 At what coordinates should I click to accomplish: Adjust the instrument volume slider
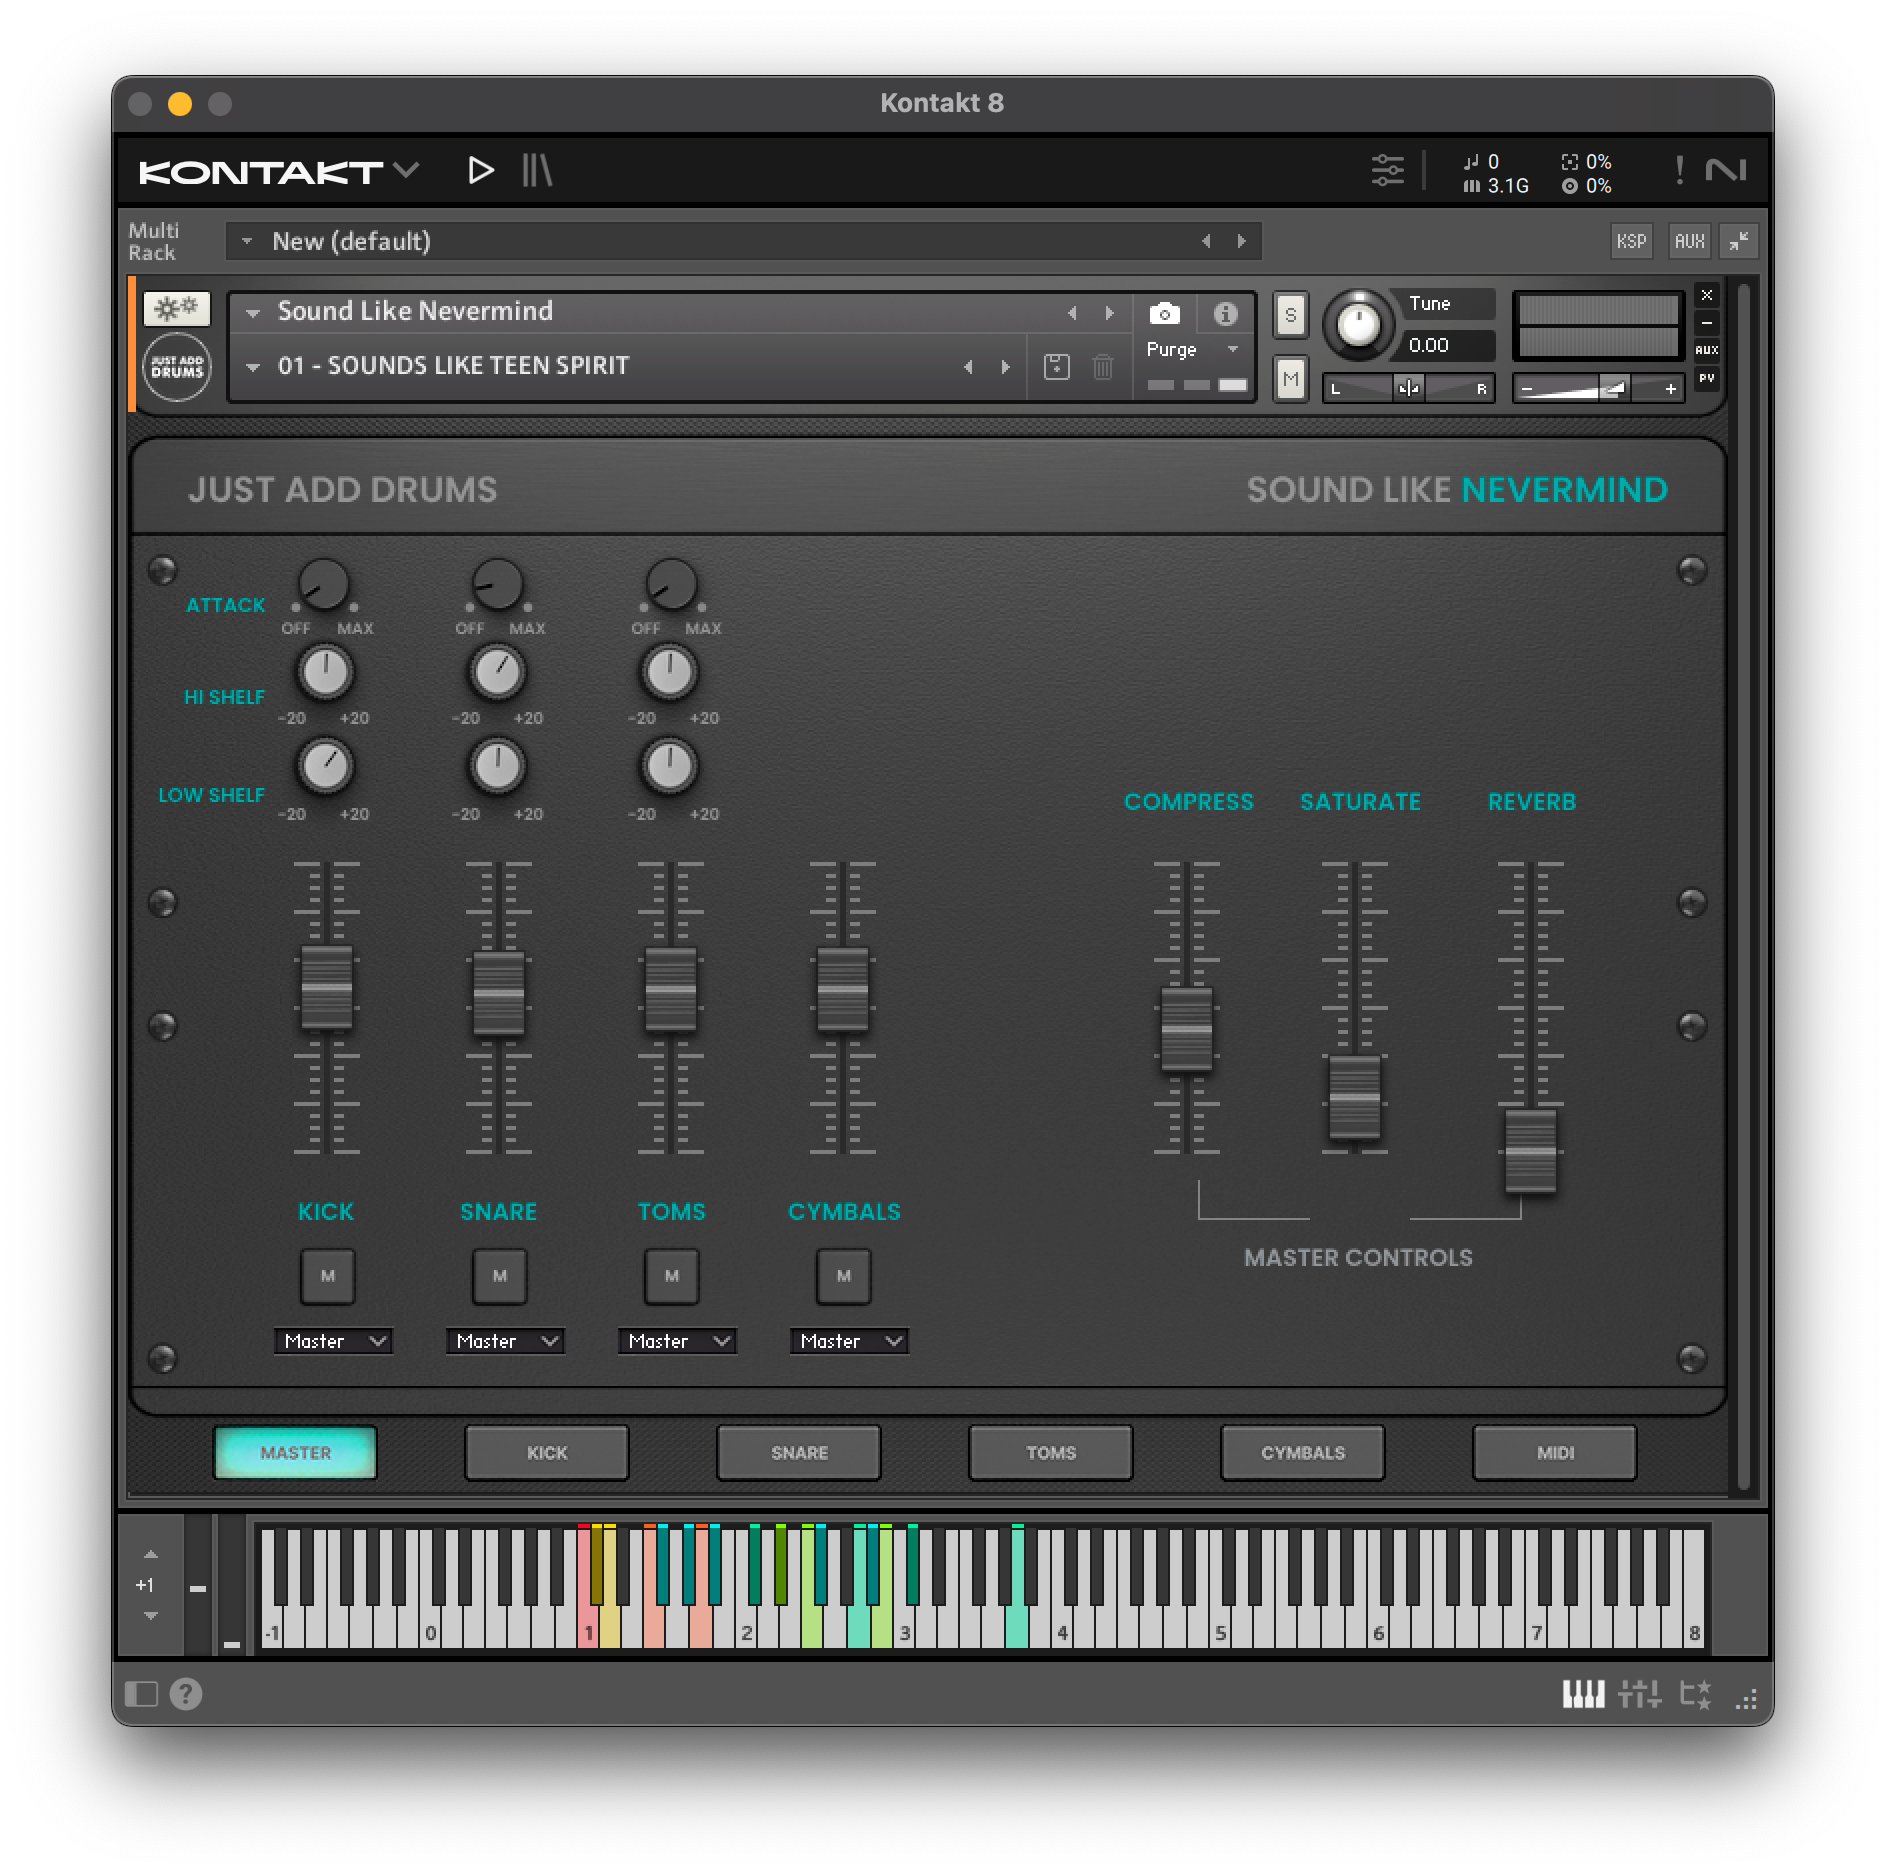(1598, 388)
